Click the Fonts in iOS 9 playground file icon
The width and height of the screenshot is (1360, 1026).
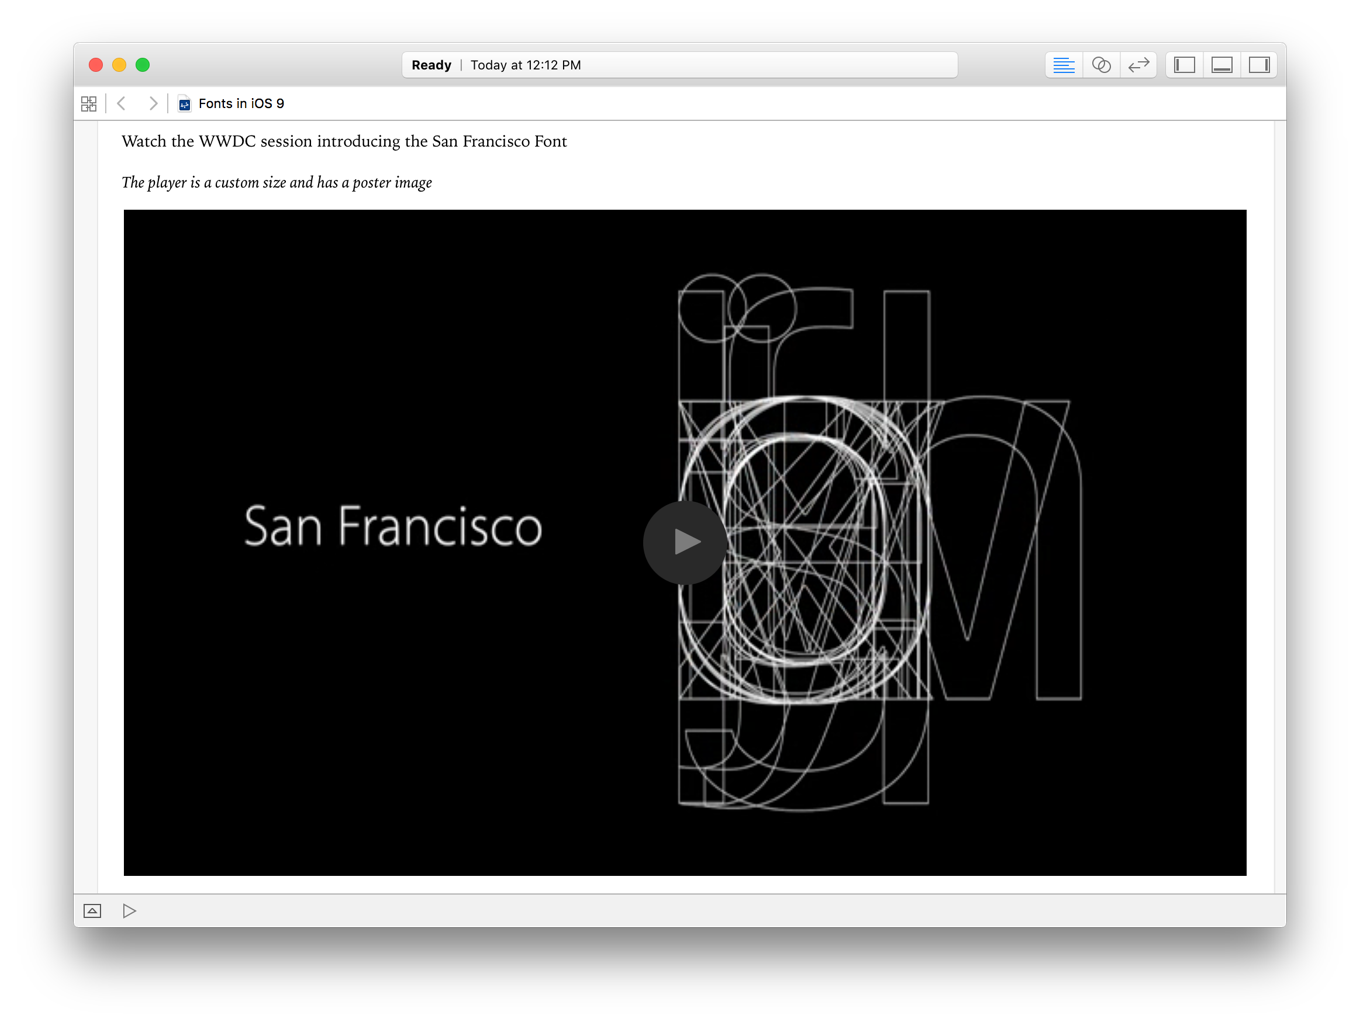184,103
